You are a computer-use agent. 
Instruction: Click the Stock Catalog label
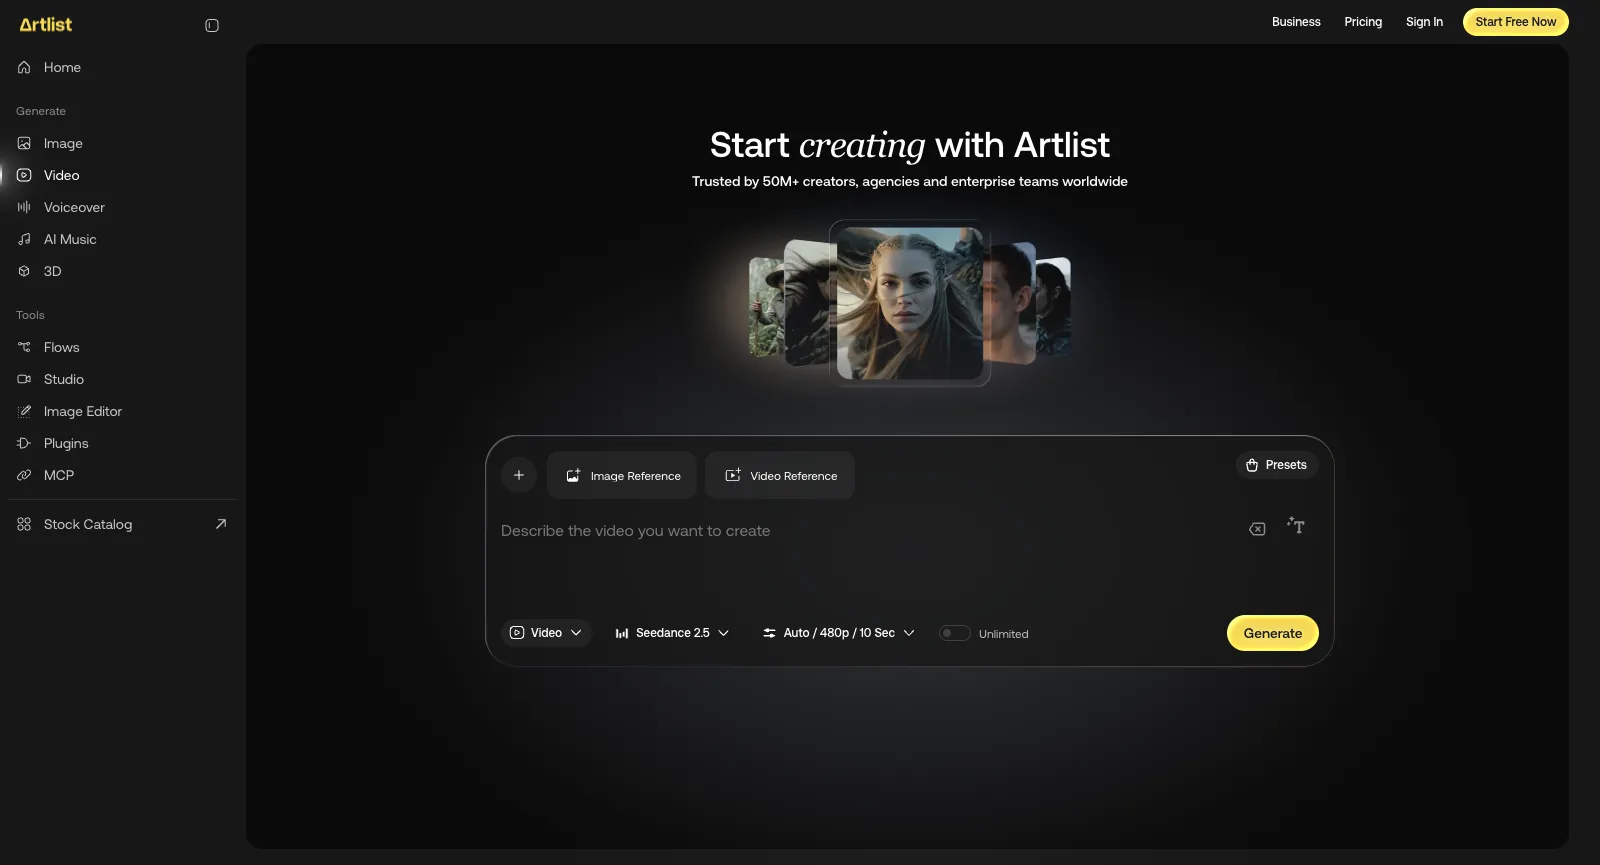pyautogui.click(x=88, y=524)
